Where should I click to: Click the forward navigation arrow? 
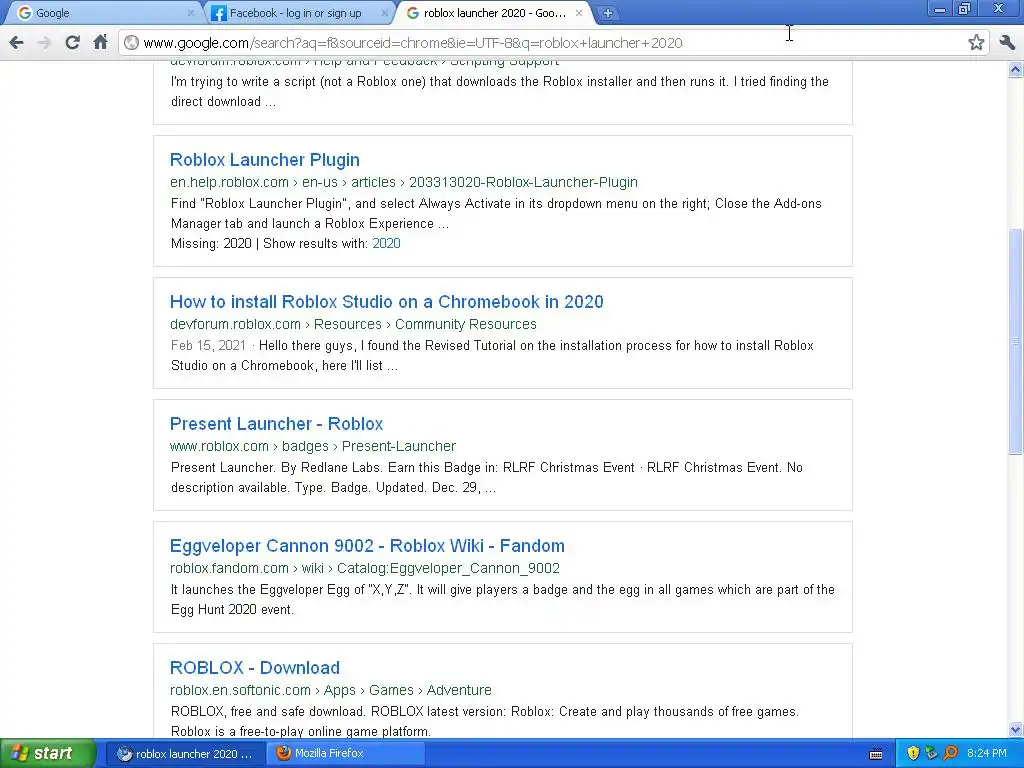pos(44,43)
